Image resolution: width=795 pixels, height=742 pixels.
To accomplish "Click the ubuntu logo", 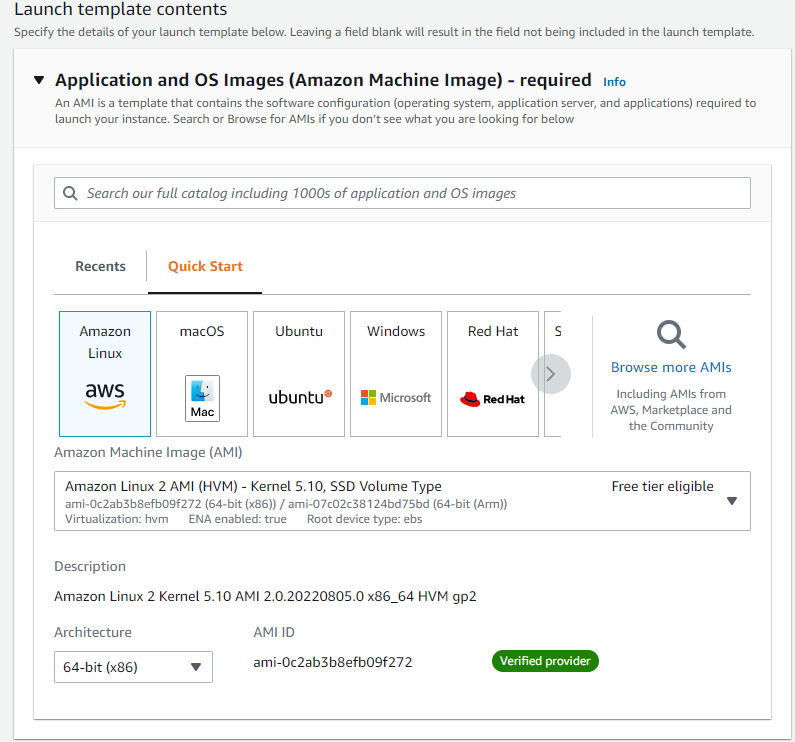I will pos(300,397).
